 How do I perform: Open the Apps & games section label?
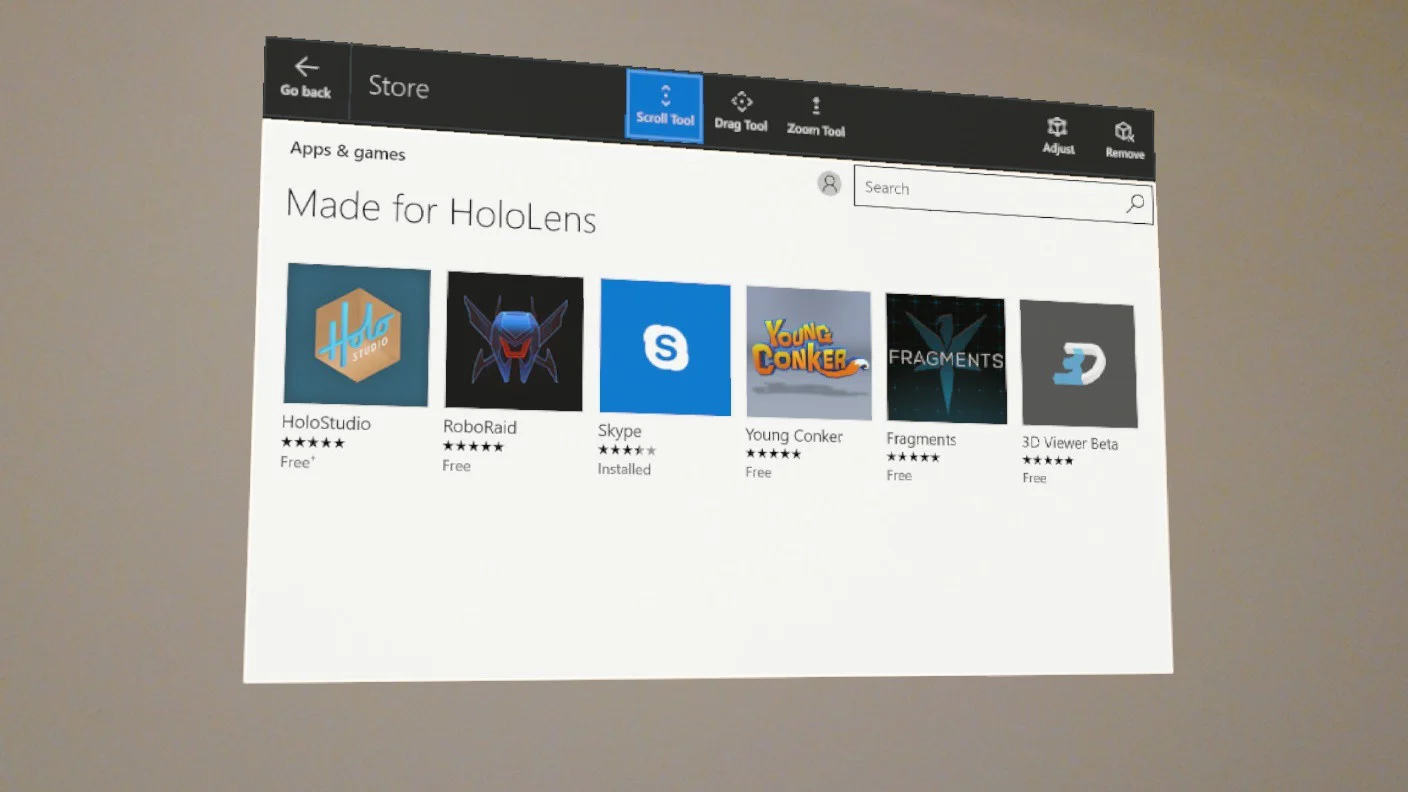pyautogui.click(x=347, y=151)
